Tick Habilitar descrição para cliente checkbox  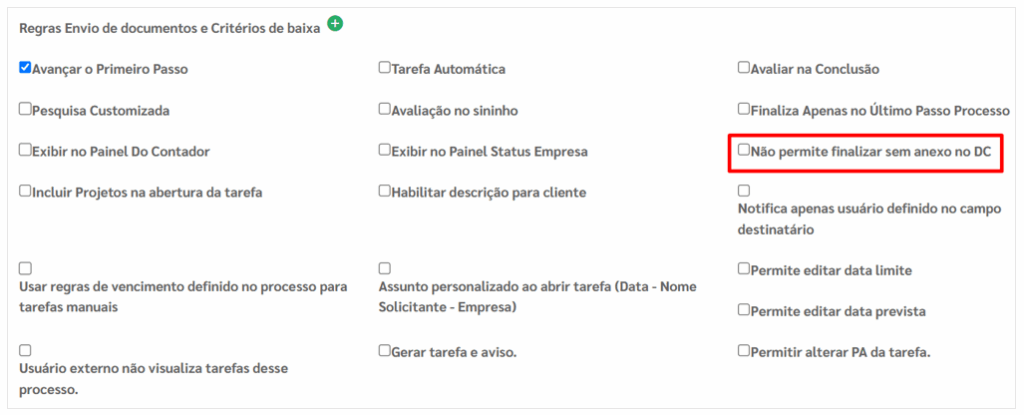coord(384,191)
